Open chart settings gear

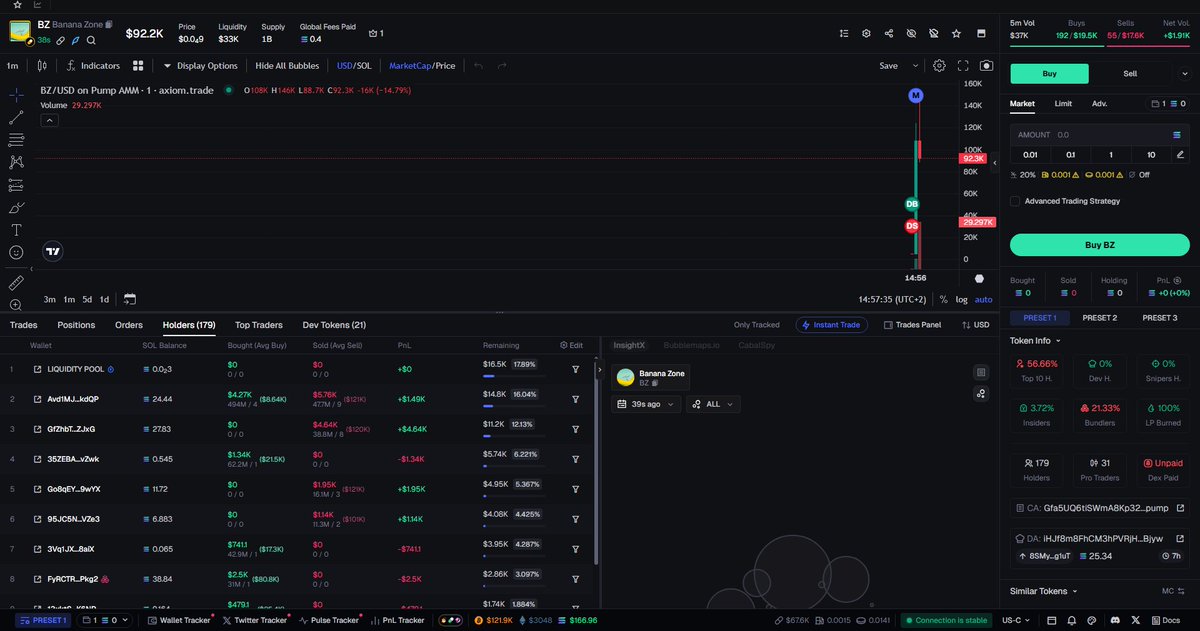coord(940,66)
